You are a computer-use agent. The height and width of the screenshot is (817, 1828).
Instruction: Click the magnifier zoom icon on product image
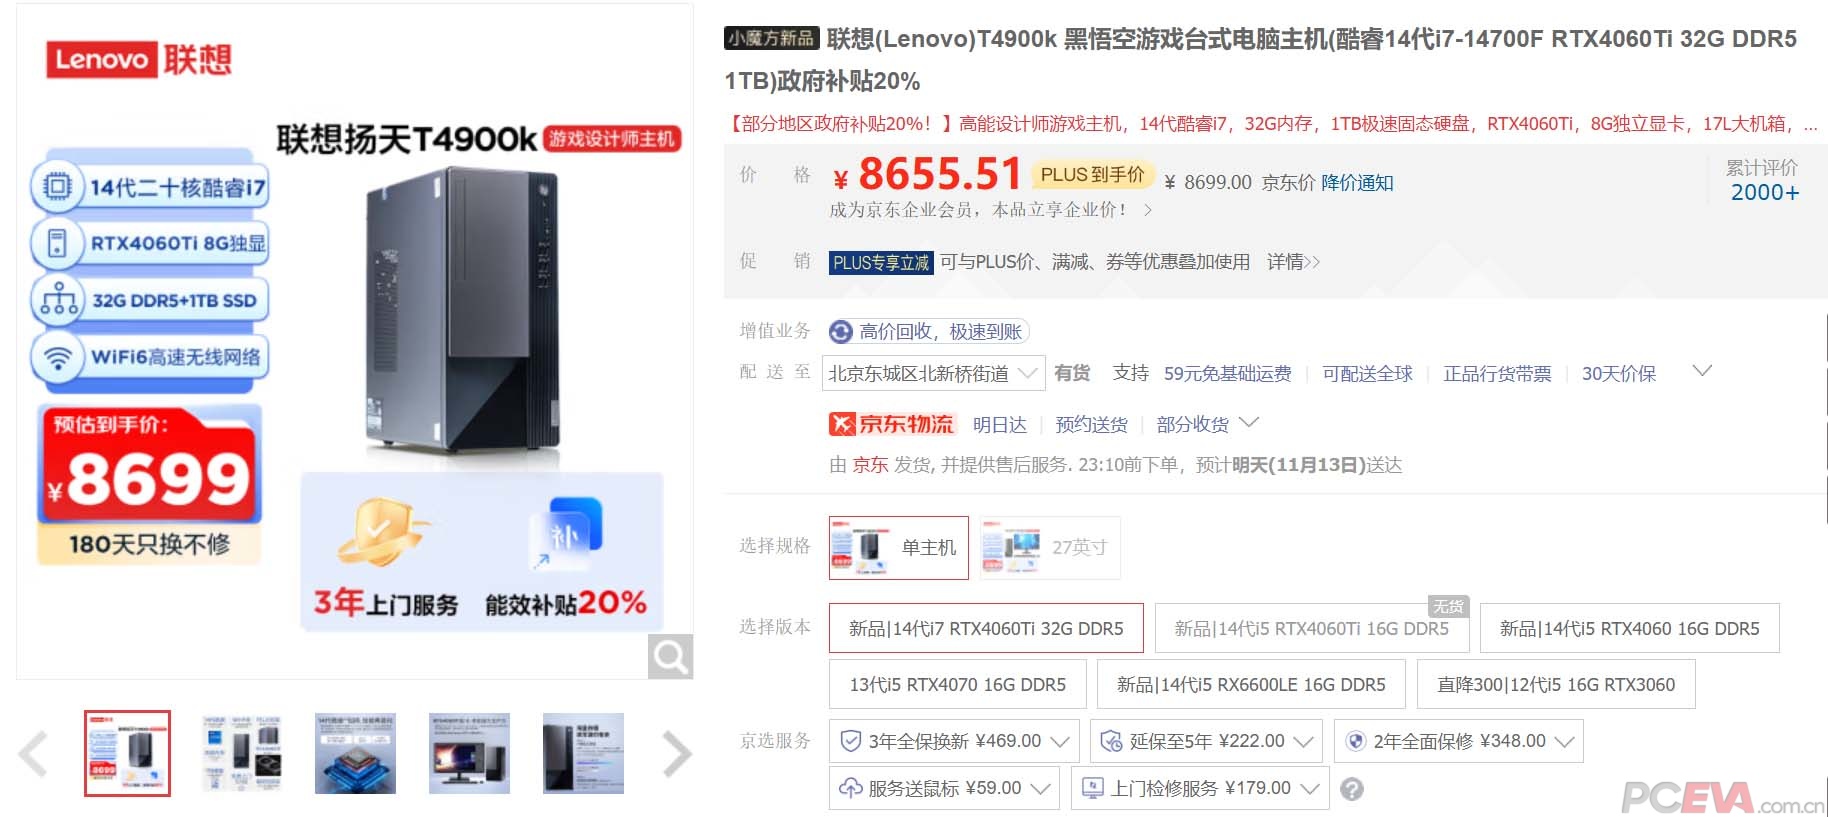coord(670,657)
